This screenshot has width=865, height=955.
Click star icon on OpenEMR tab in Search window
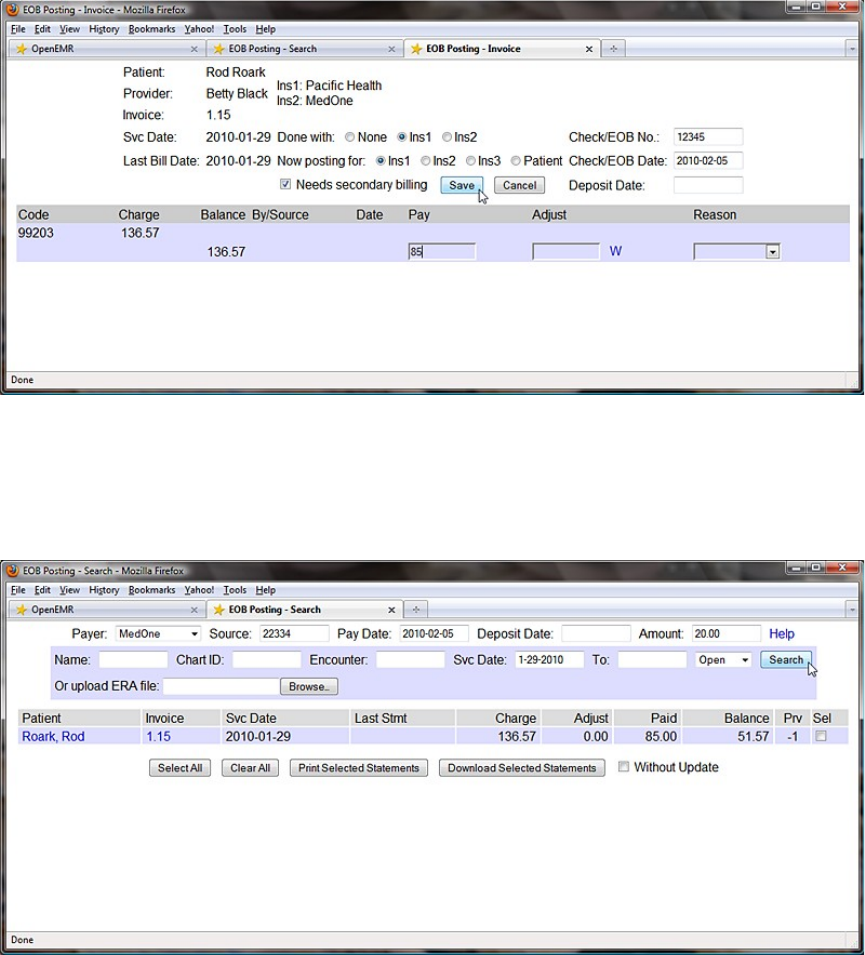click(21, 610)
